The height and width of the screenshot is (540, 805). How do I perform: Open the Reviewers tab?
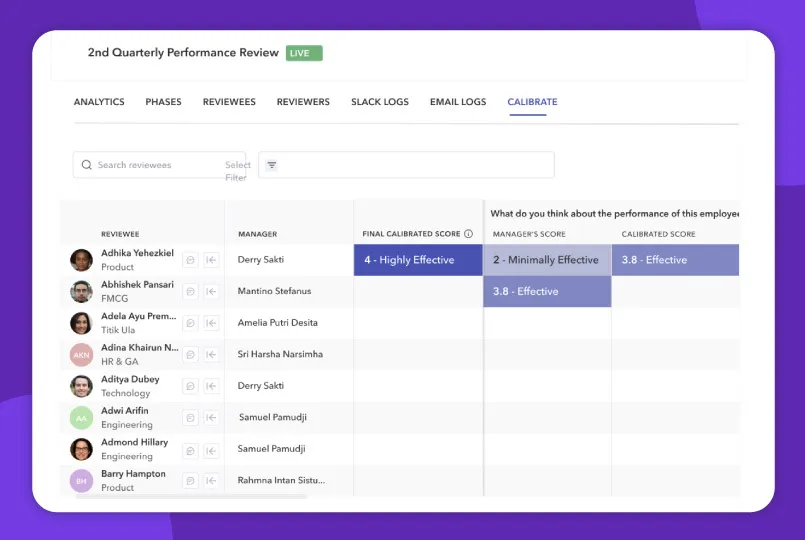pyautogui.click(x=303, y=102)
